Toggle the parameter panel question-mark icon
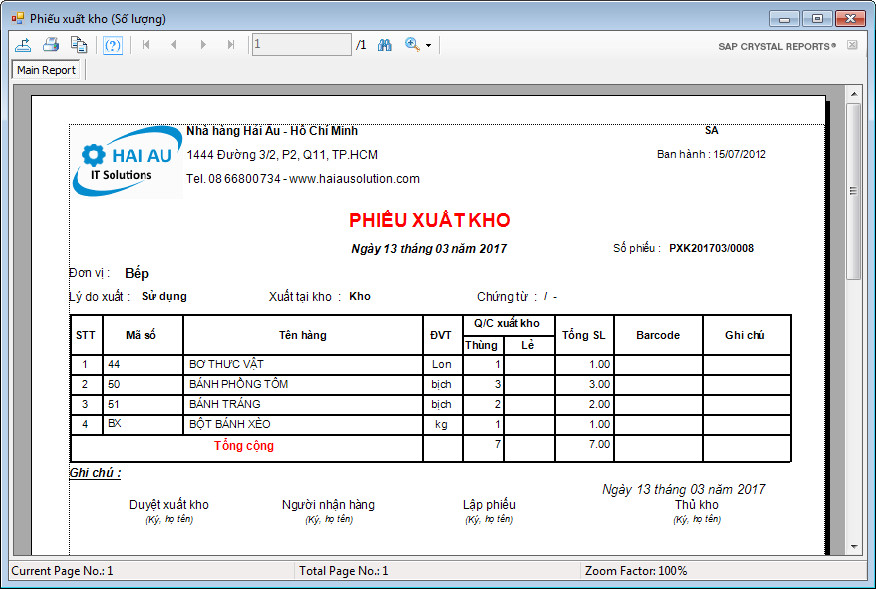The width and height of the screenshot is (876, 589). 113,45
